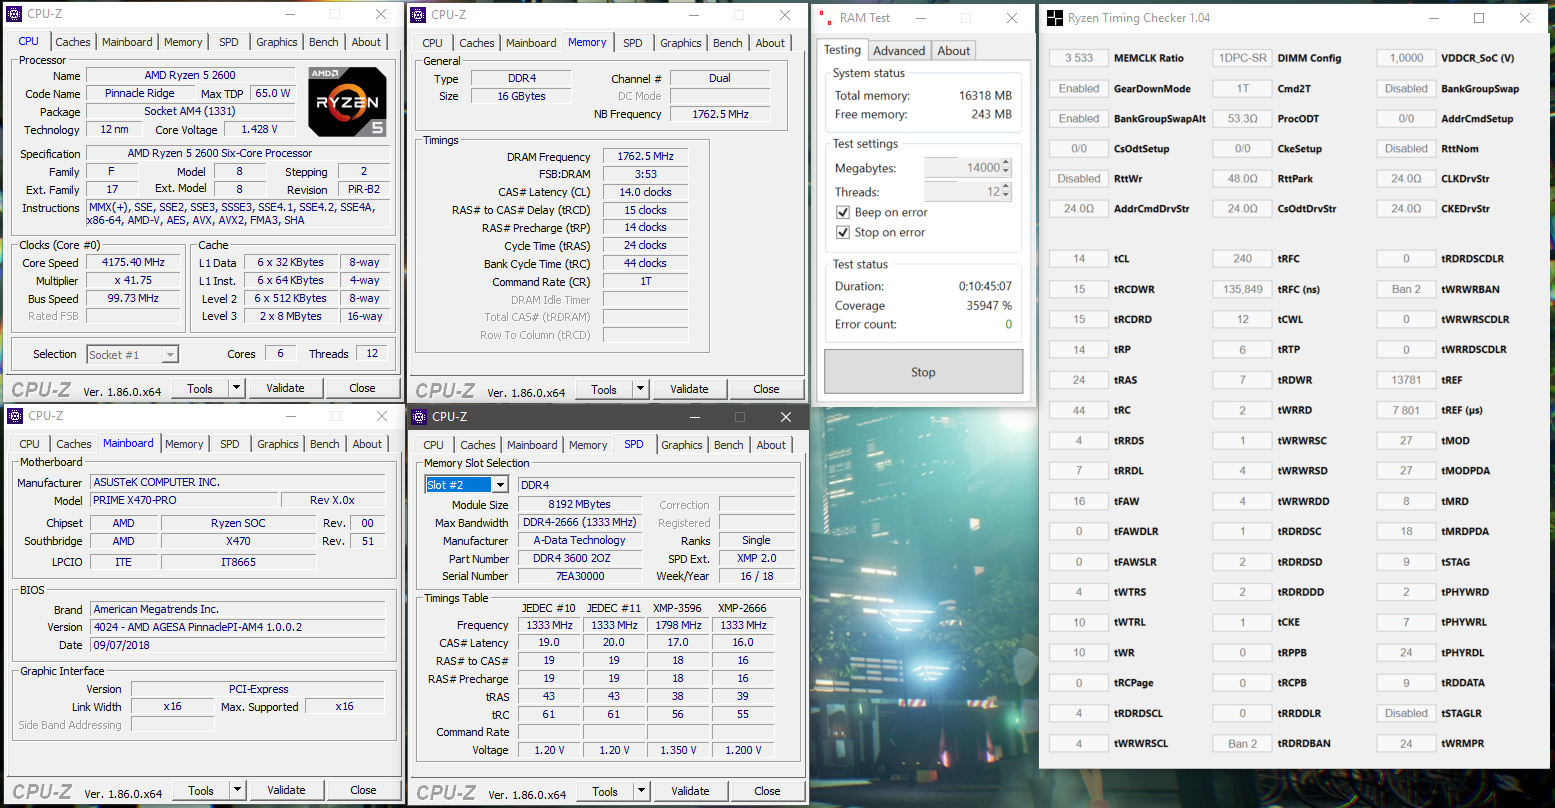Click Validate in the Memory tab window
1555x808 pixels.
tap(689, 390)
